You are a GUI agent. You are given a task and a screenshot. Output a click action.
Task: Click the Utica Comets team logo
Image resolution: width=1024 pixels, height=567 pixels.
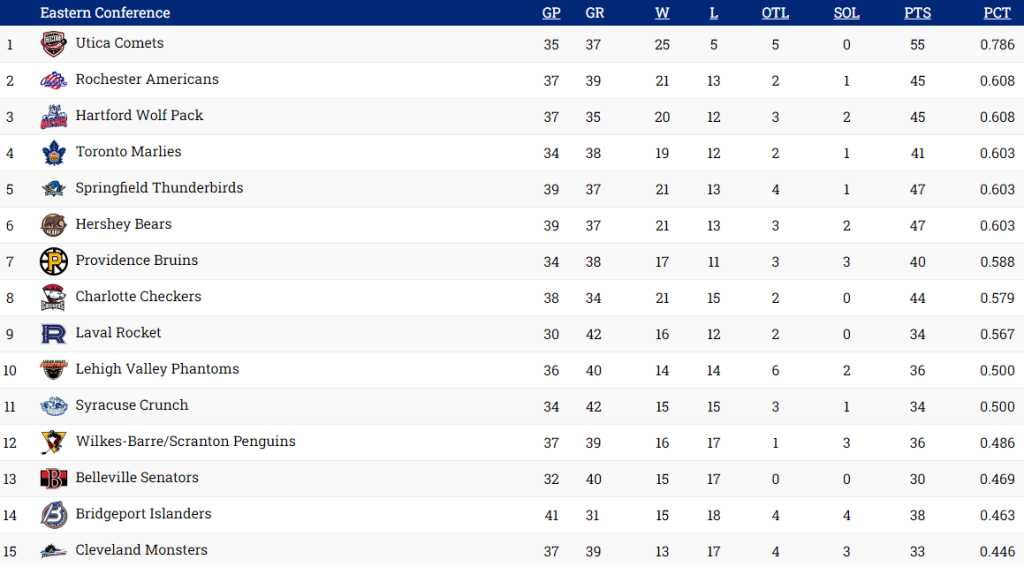(53, 44)
